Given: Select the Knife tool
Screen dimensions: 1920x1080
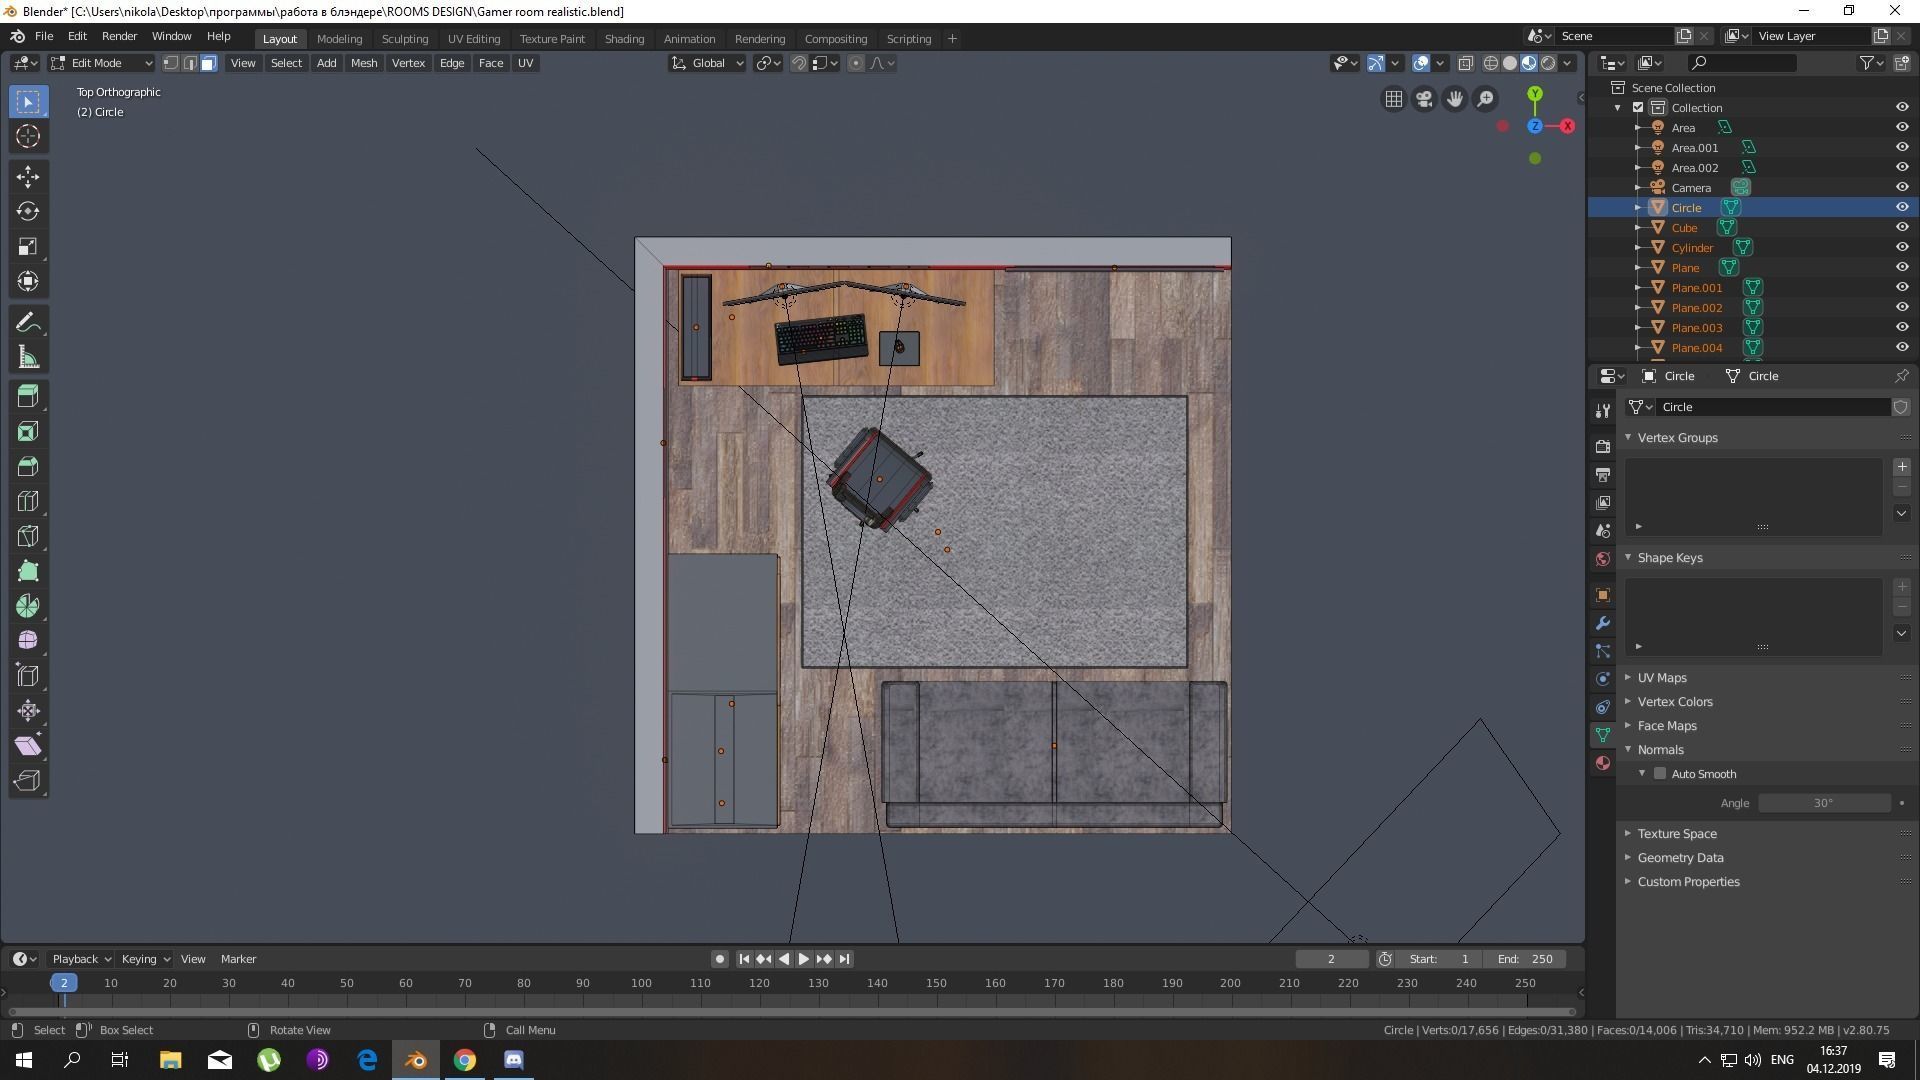Looking at the screenshot, I should 28,536.
